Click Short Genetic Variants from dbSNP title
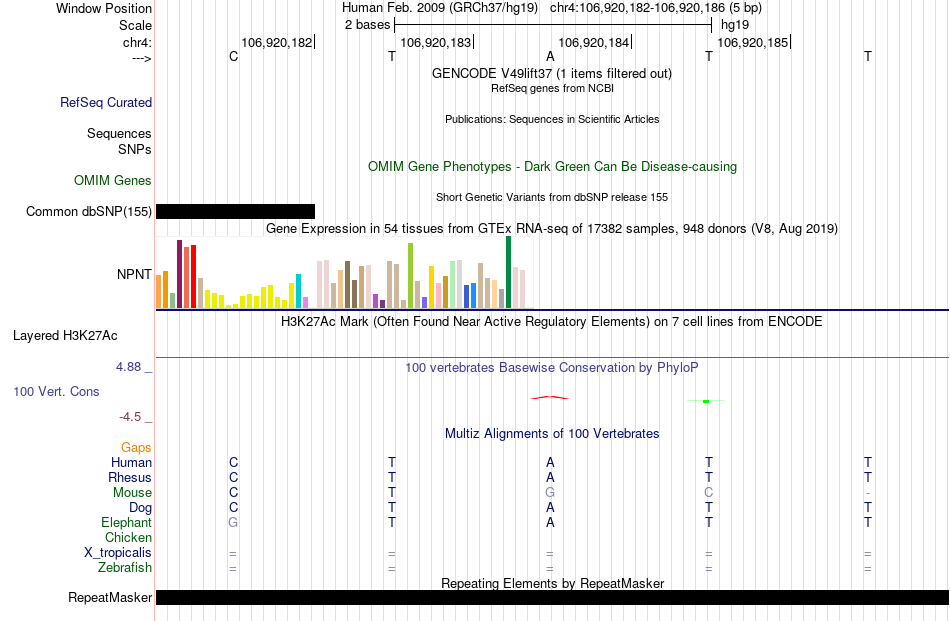The width and height of the screenshot is (950, 621). (552, 197)
